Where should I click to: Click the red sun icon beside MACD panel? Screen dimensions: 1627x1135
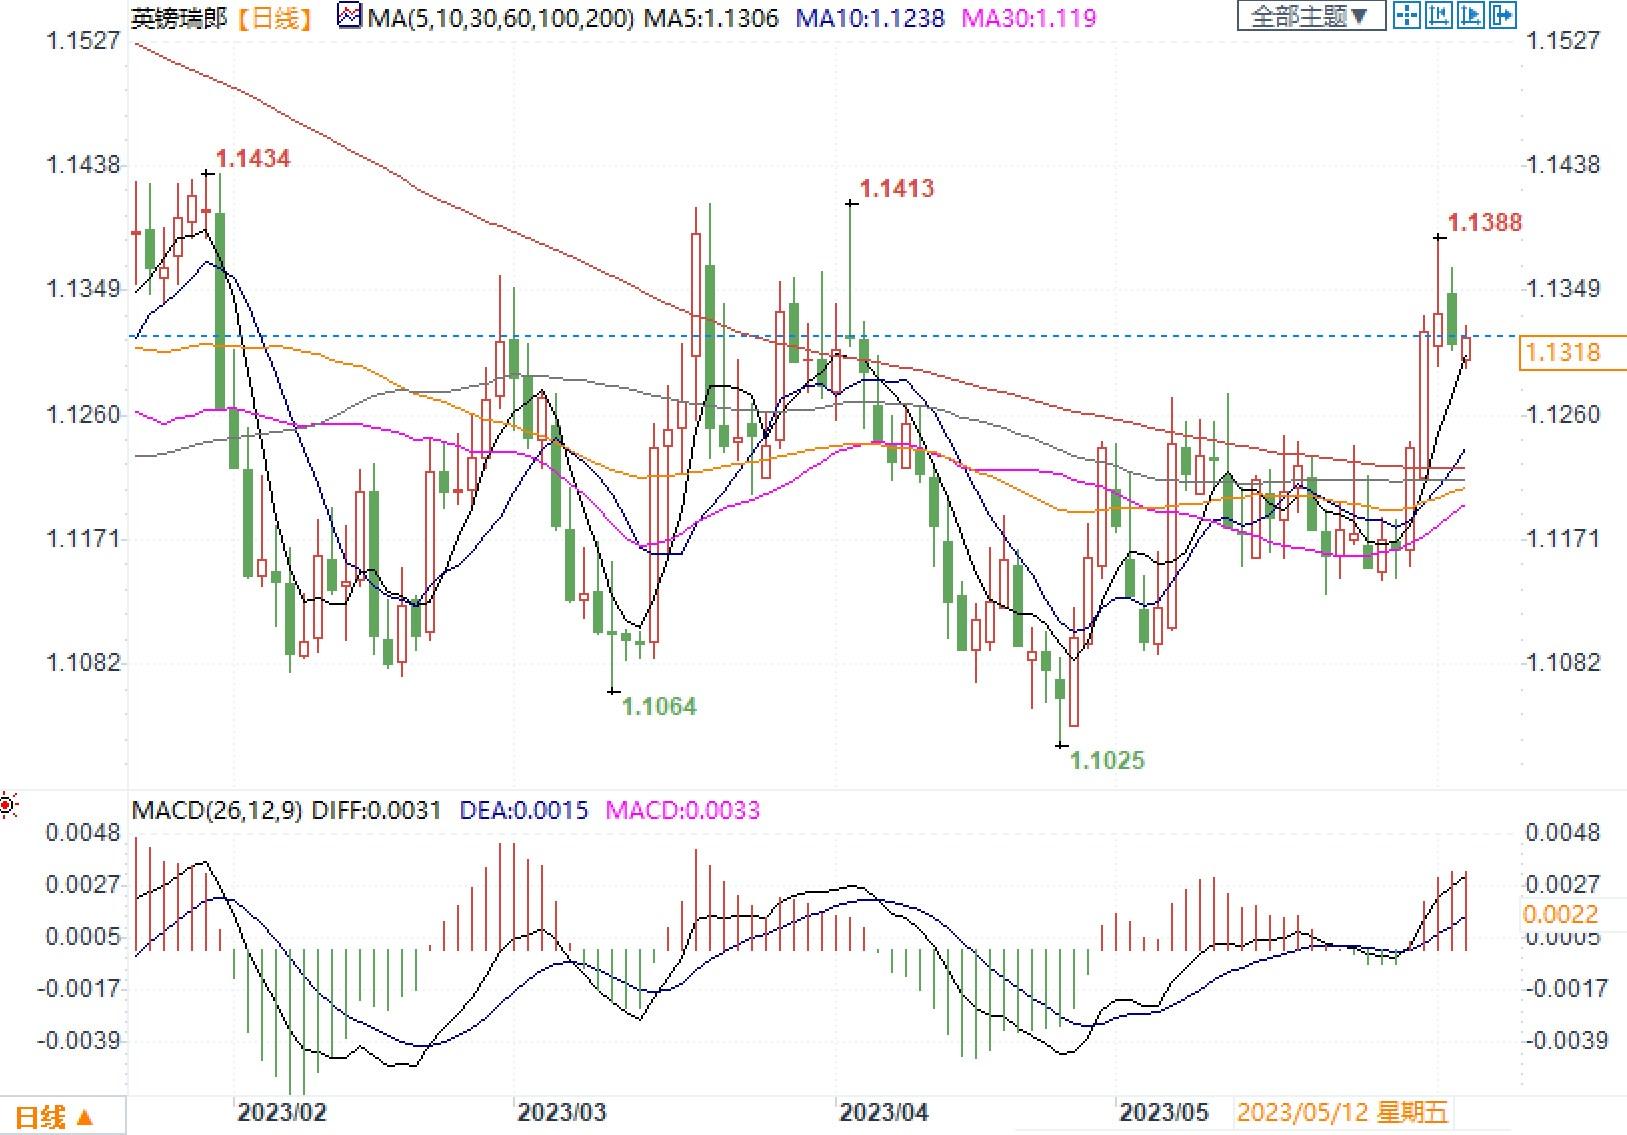9,805
